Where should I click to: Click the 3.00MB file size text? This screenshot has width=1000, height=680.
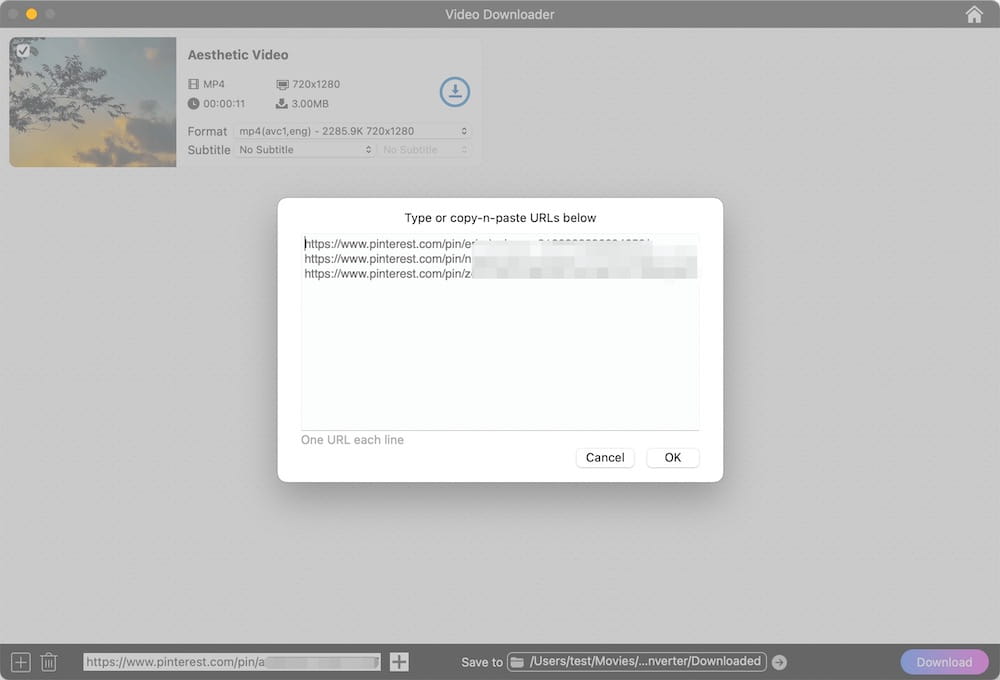click(x=310, y=103)
